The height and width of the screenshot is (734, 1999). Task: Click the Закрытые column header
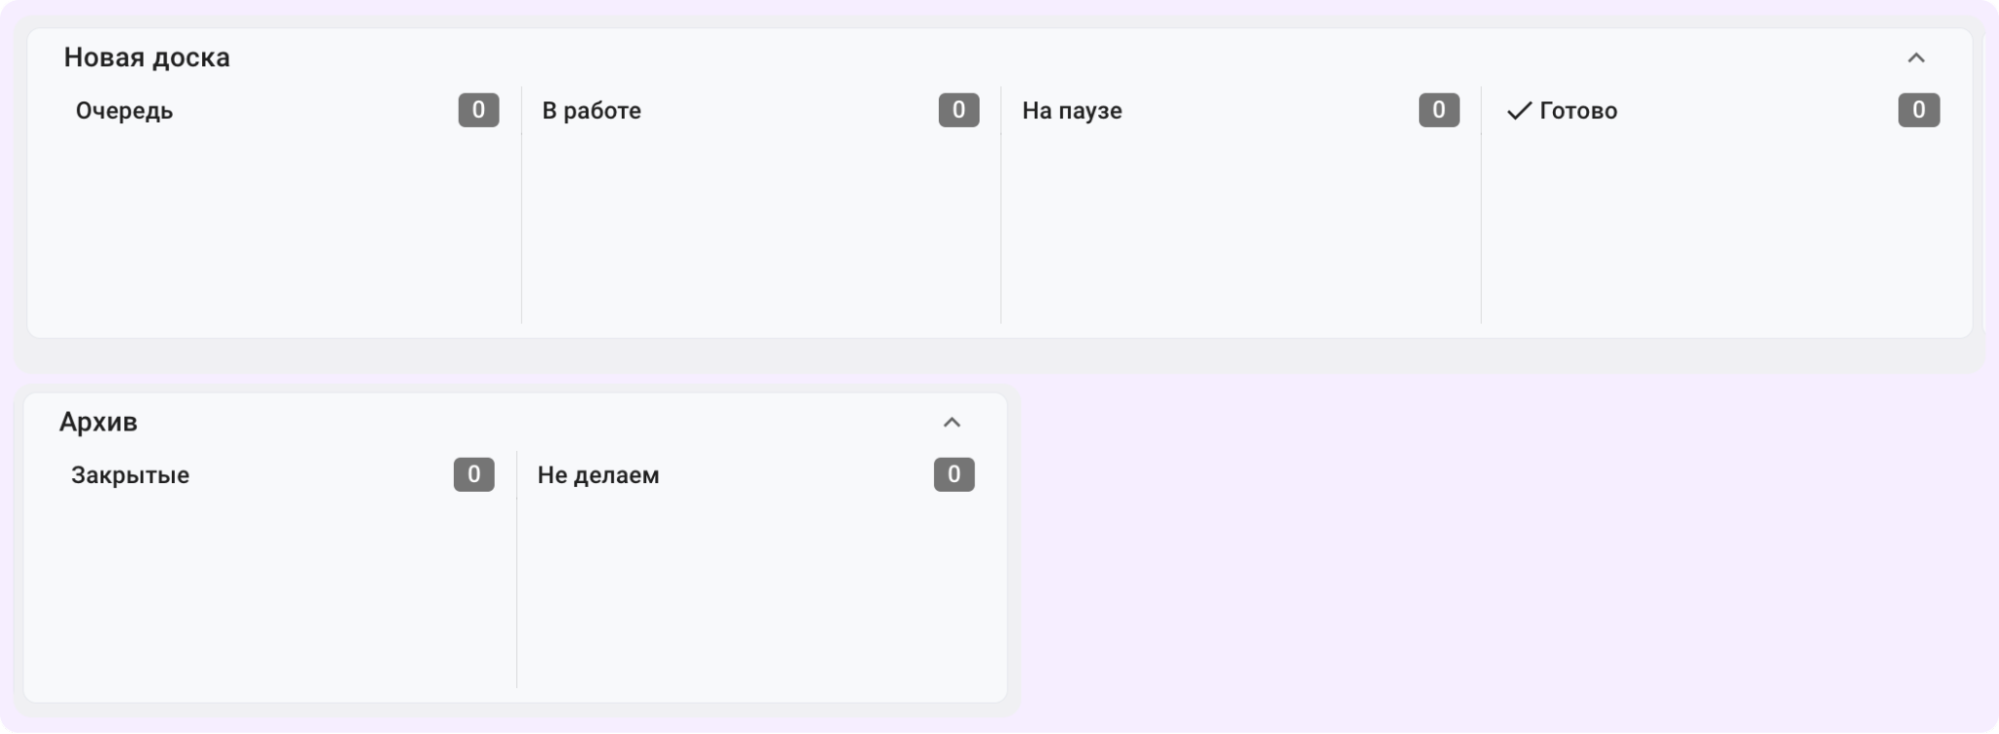(x=130, y=475)
